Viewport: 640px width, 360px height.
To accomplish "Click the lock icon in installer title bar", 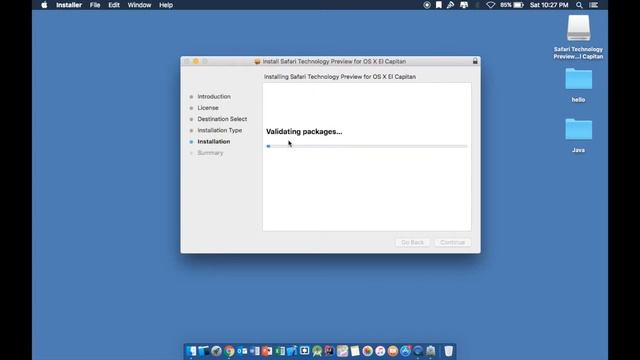I will pos(475,61).
